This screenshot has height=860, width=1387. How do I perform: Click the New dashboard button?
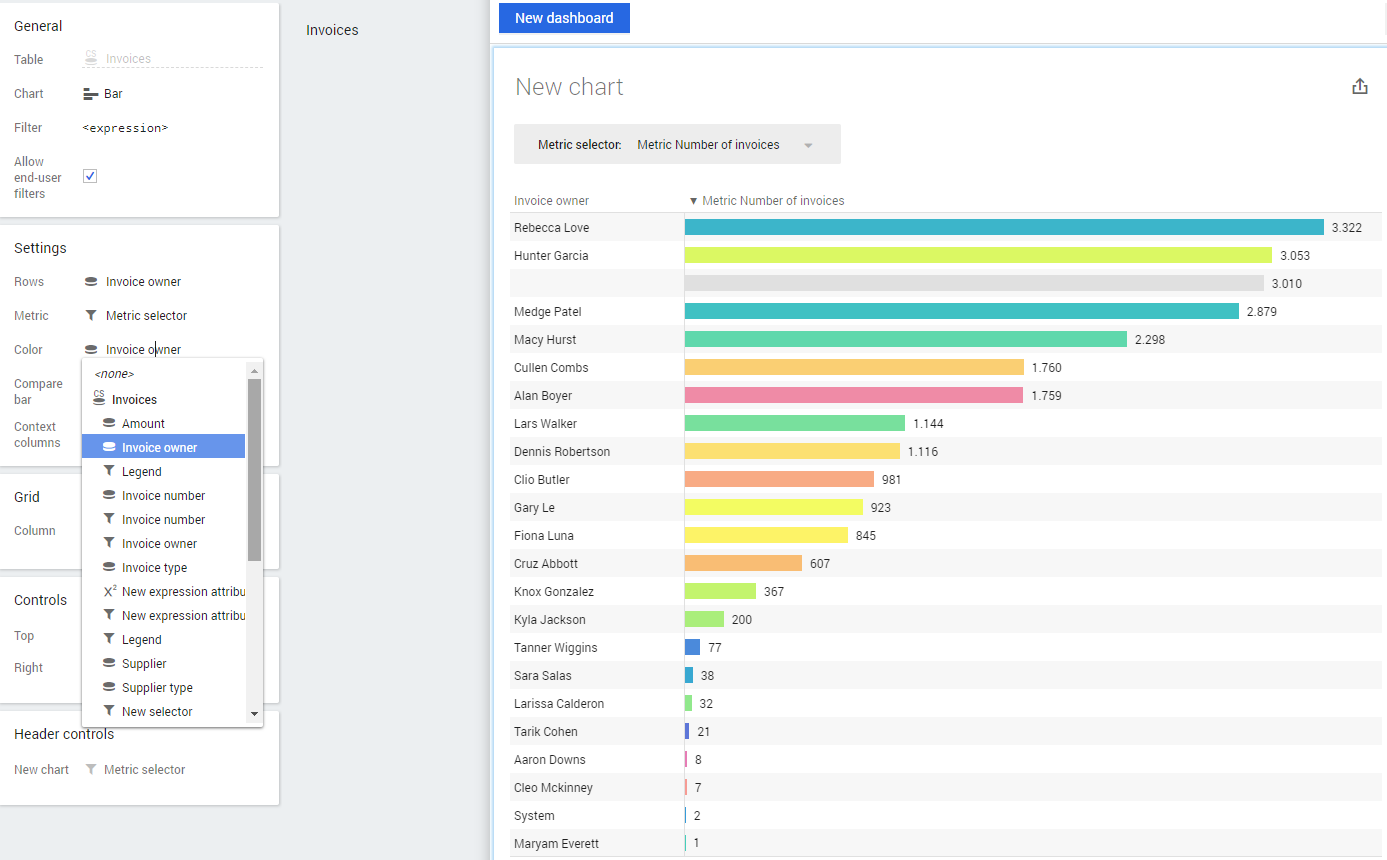[x=564, y=18]
